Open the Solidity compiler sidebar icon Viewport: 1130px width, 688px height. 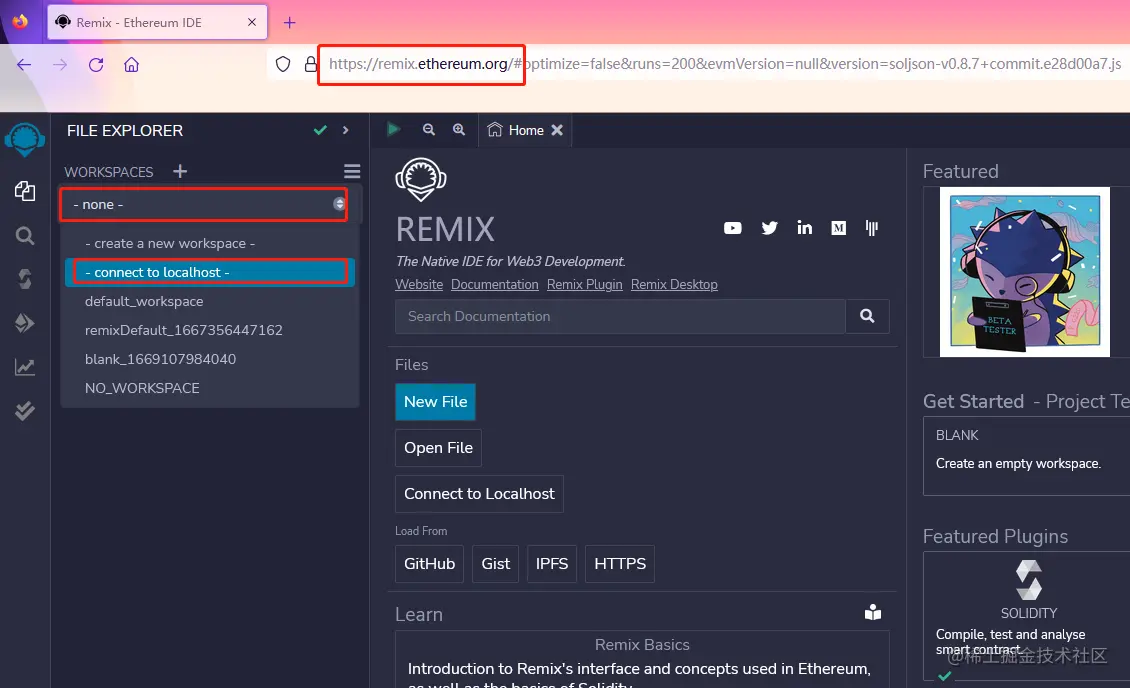(x=25, y=279)
